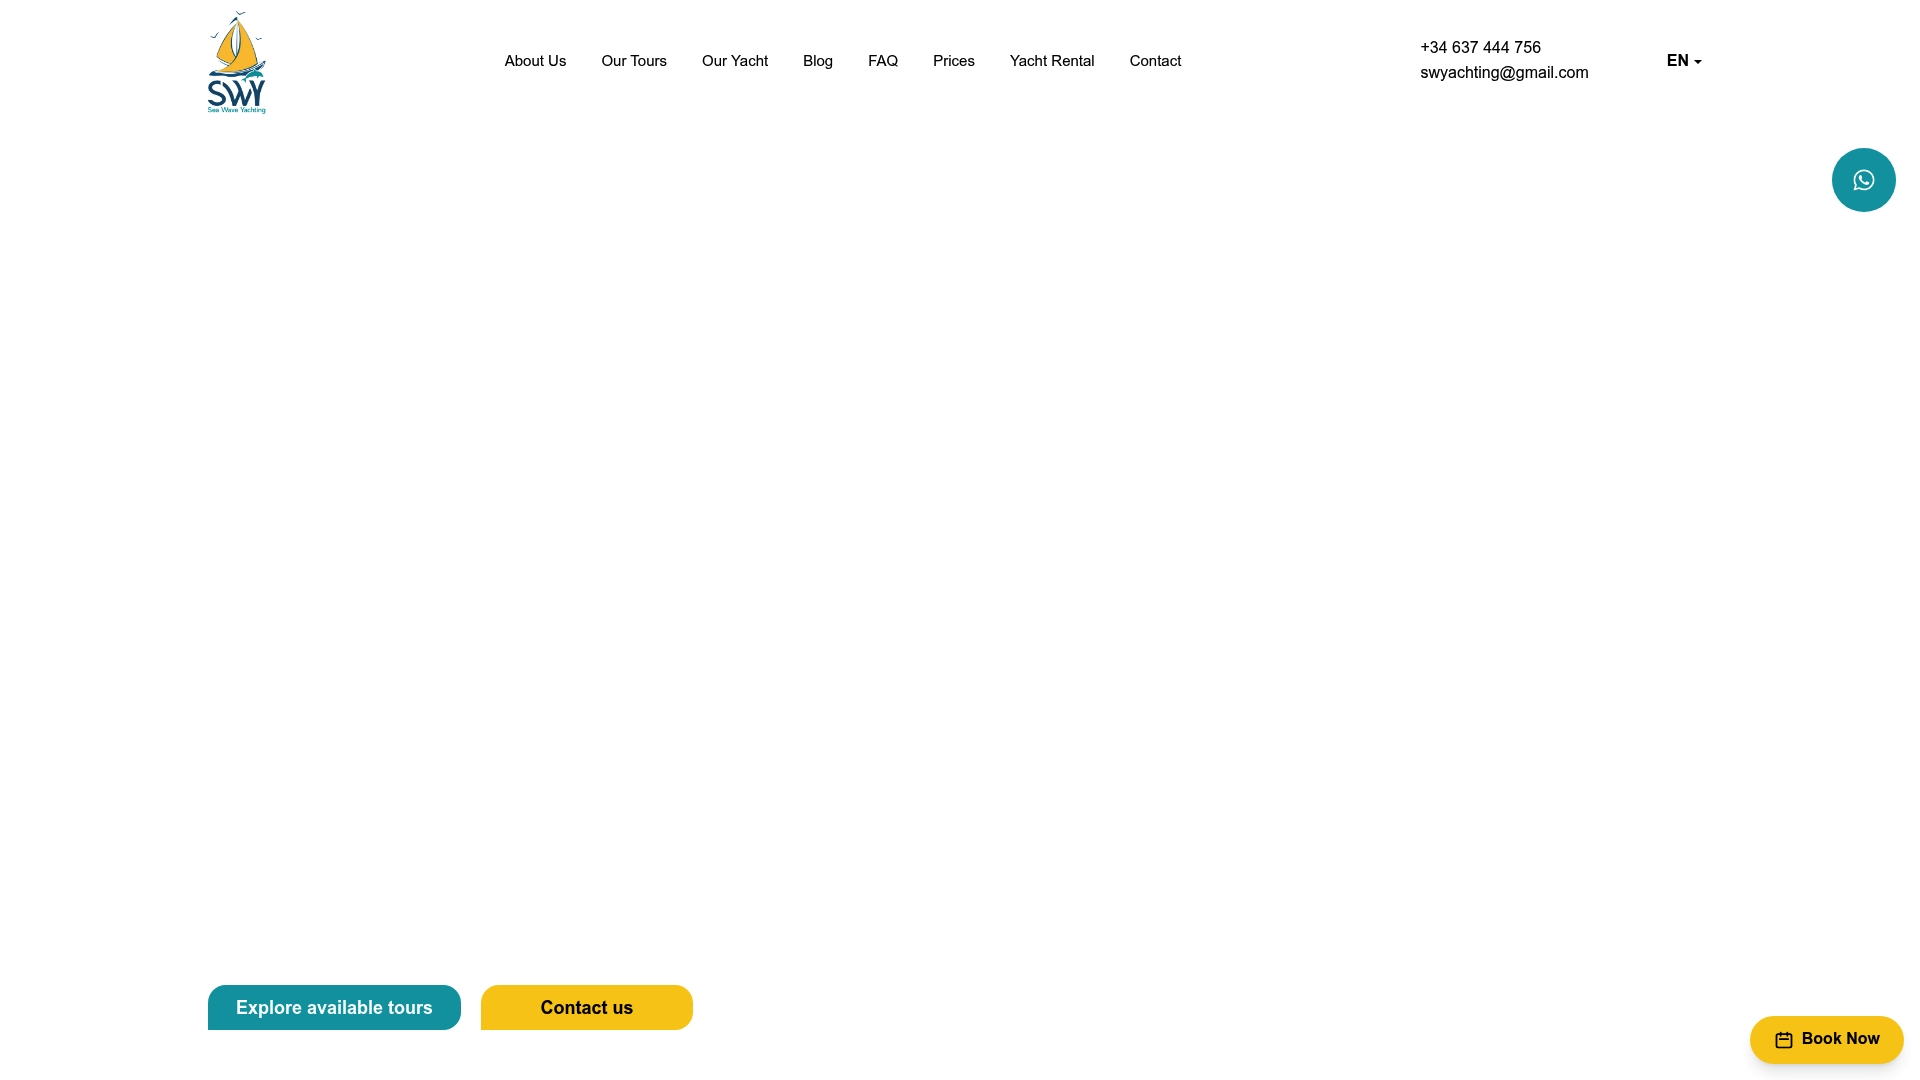Click the email swyachting@gmail.com

[x=1504, y=72]
